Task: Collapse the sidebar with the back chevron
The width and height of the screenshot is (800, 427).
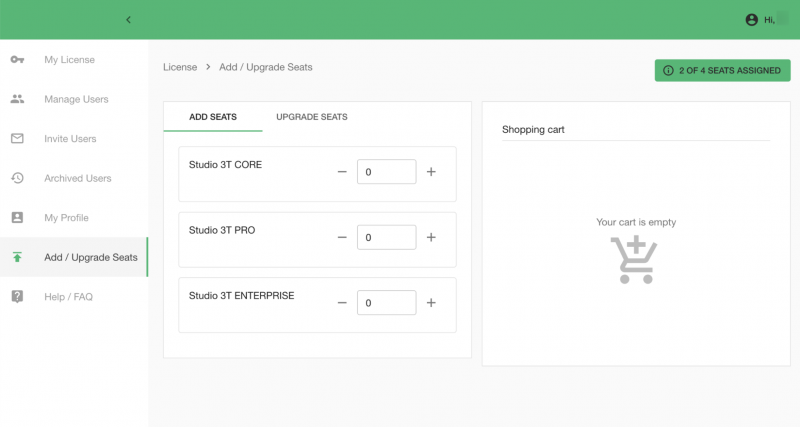Action: click(x=129, y=20)
